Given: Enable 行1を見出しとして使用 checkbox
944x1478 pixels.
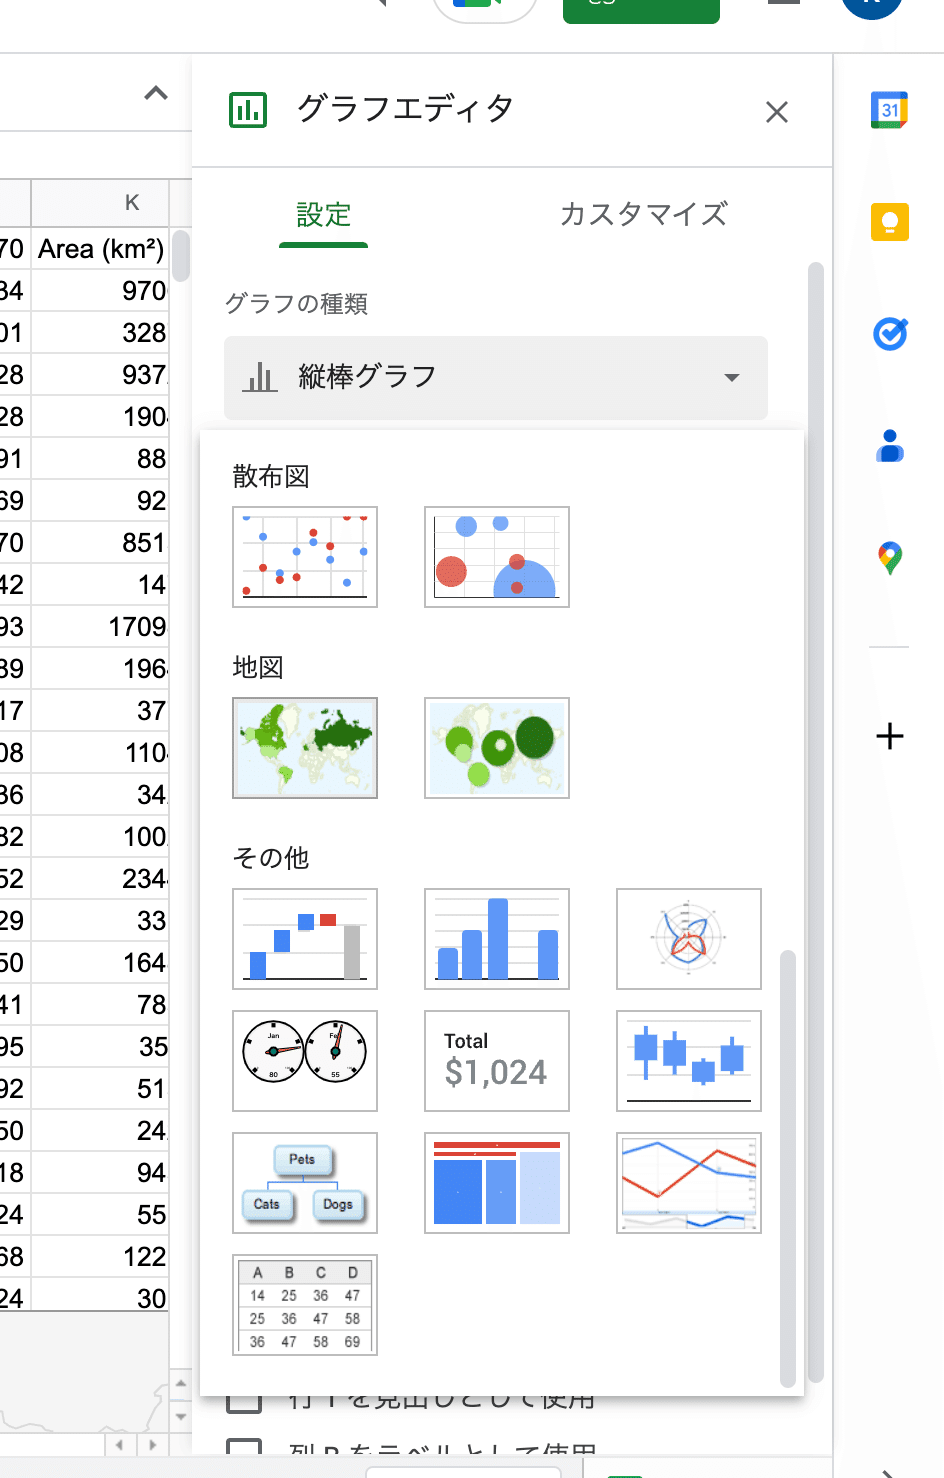Looking at the screenshot, I should (244, 1398).
